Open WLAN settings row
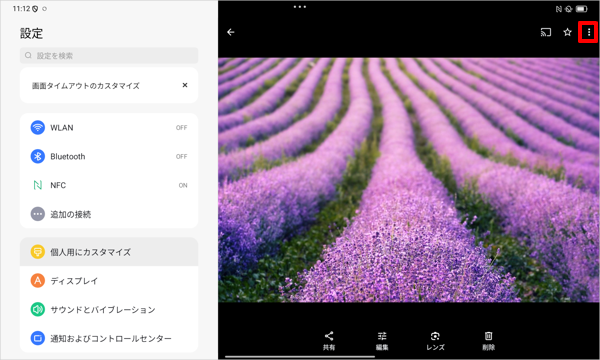The width and height of the screenshot is (600, 360). [x=109, y=127]
